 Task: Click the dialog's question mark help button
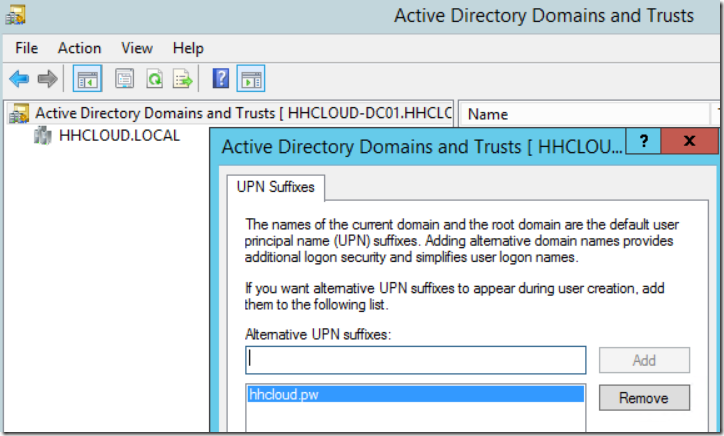coord(644,140)
